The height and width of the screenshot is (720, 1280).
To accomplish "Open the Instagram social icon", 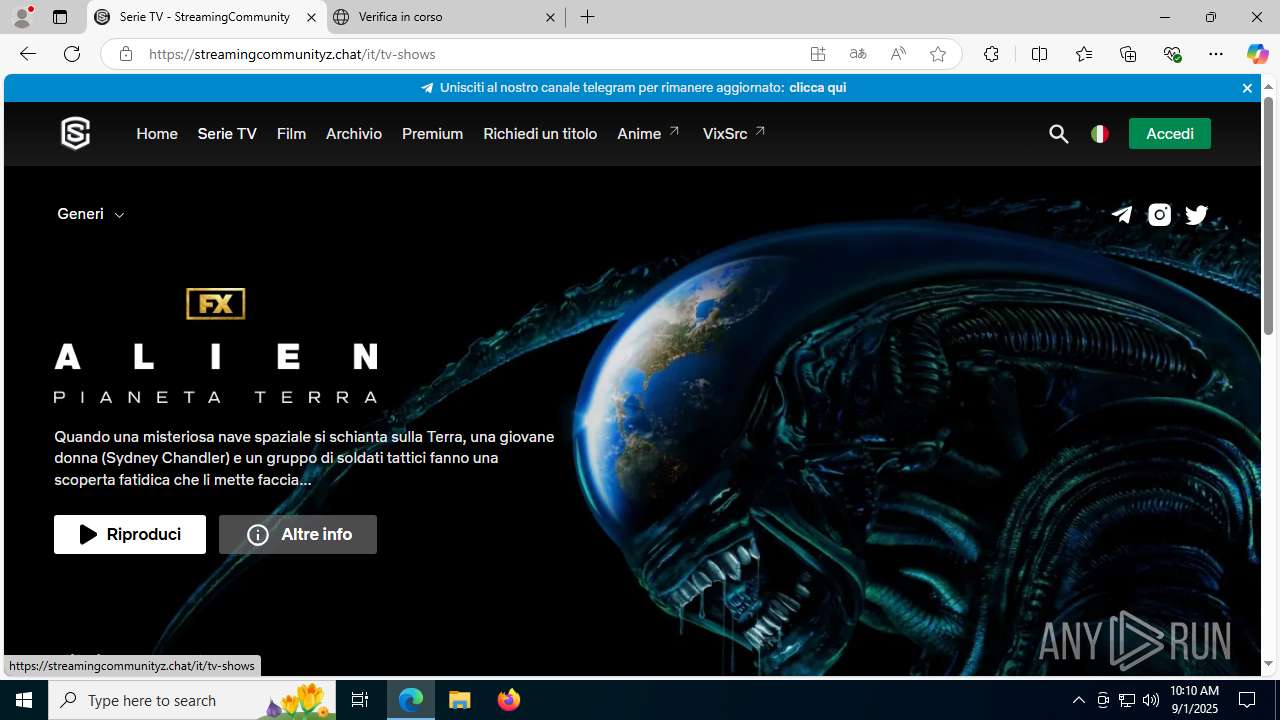I will tap(1159, 215).
